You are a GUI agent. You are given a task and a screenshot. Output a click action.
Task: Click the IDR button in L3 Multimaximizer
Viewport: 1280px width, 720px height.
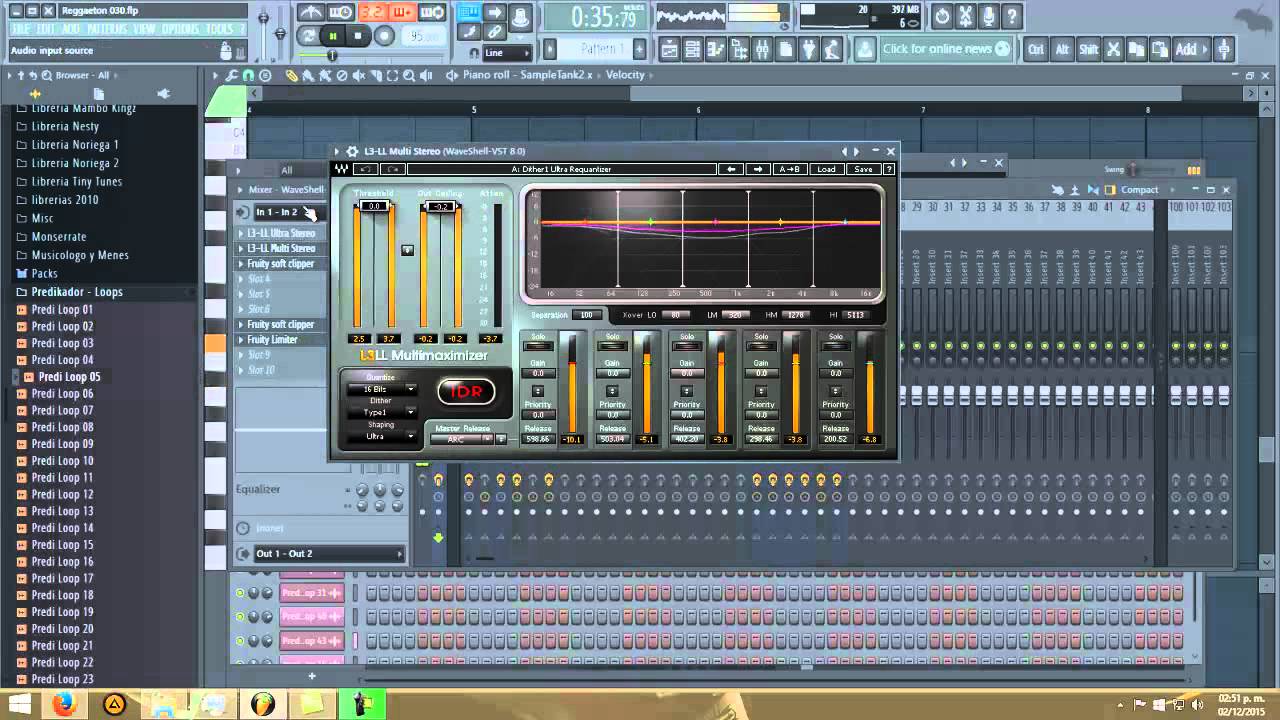click(x=466, y=391)
